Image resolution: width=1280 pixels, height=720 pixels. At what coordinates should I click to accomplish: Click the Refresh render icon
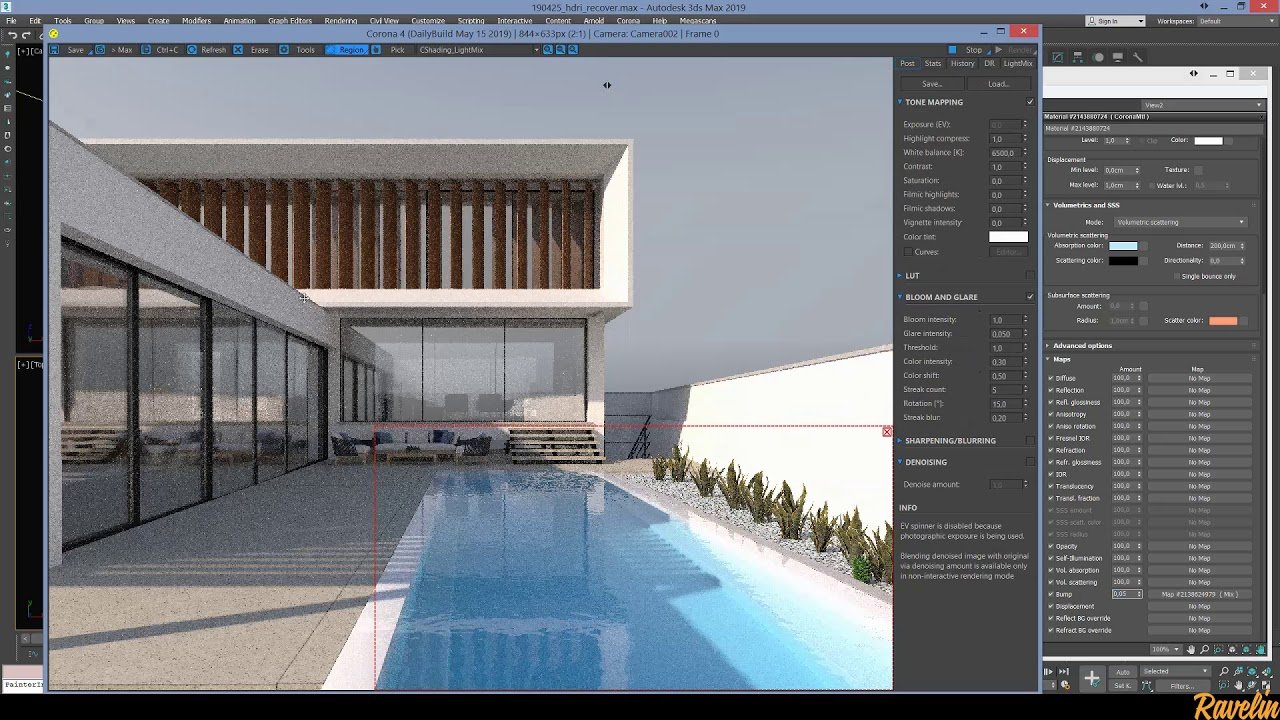pyautogui.click(x=192, y=50)
